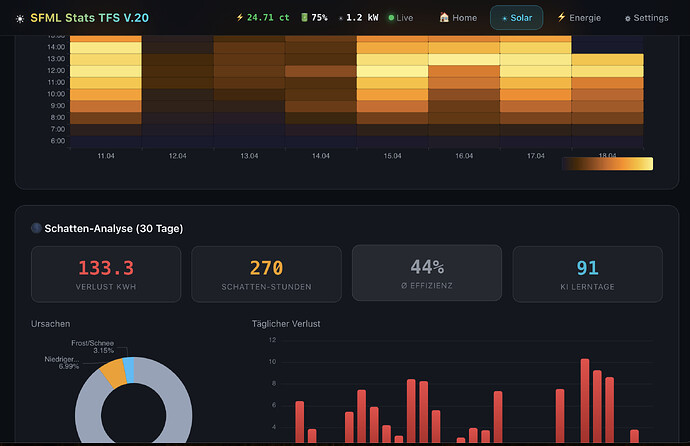Click the gear icon in Settings tab

(628, 18)
